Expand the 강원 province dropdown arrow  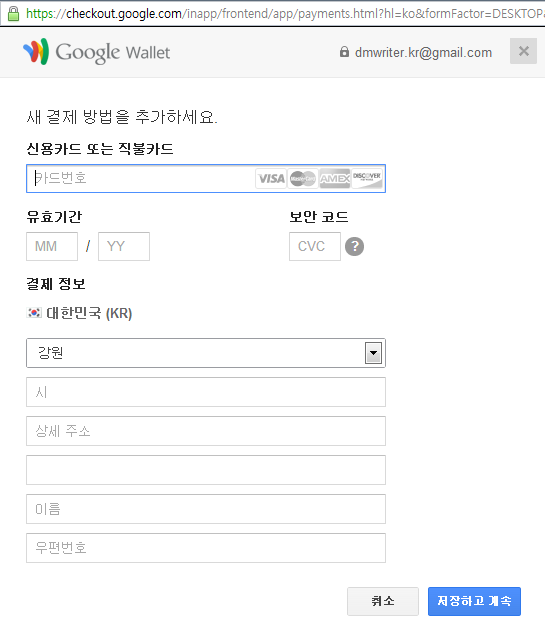[373, 353]
